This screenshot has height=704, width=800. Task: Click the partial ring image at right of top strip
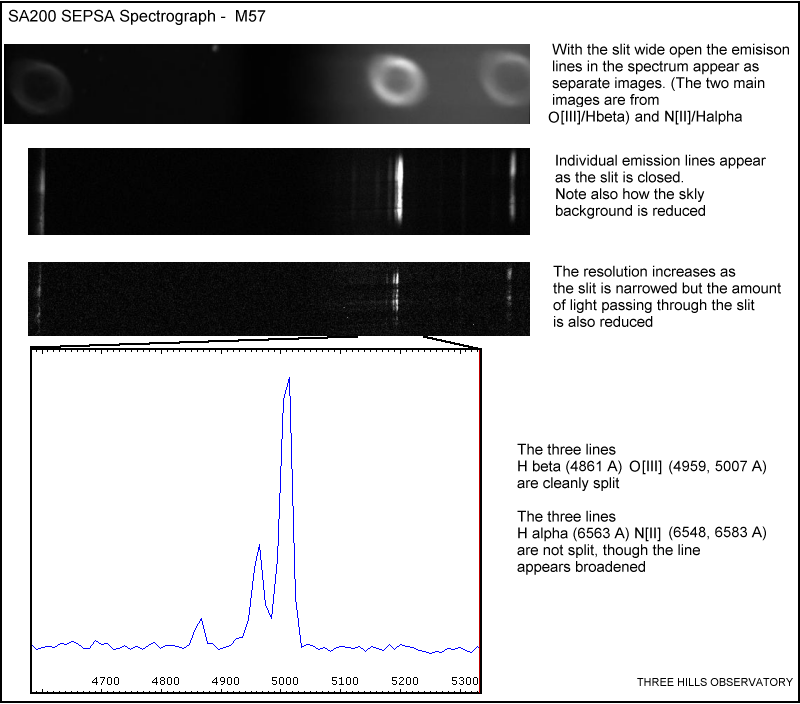[x=505, y=79]
